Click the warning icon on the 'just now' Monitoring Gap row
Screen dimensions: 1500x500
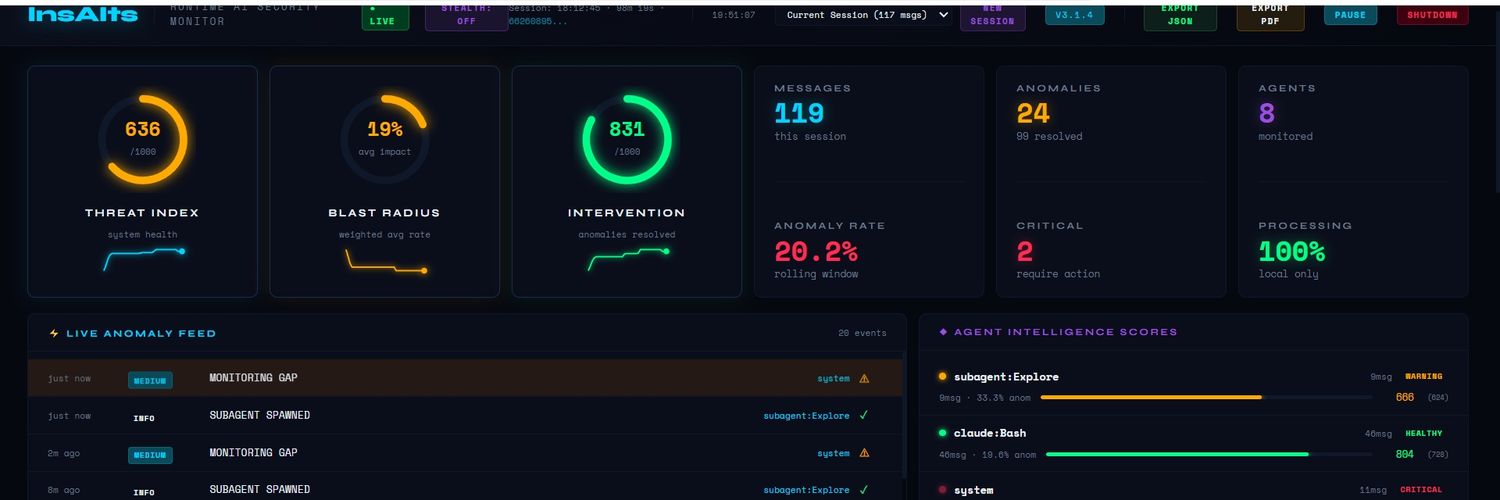[x=864, y=378]
